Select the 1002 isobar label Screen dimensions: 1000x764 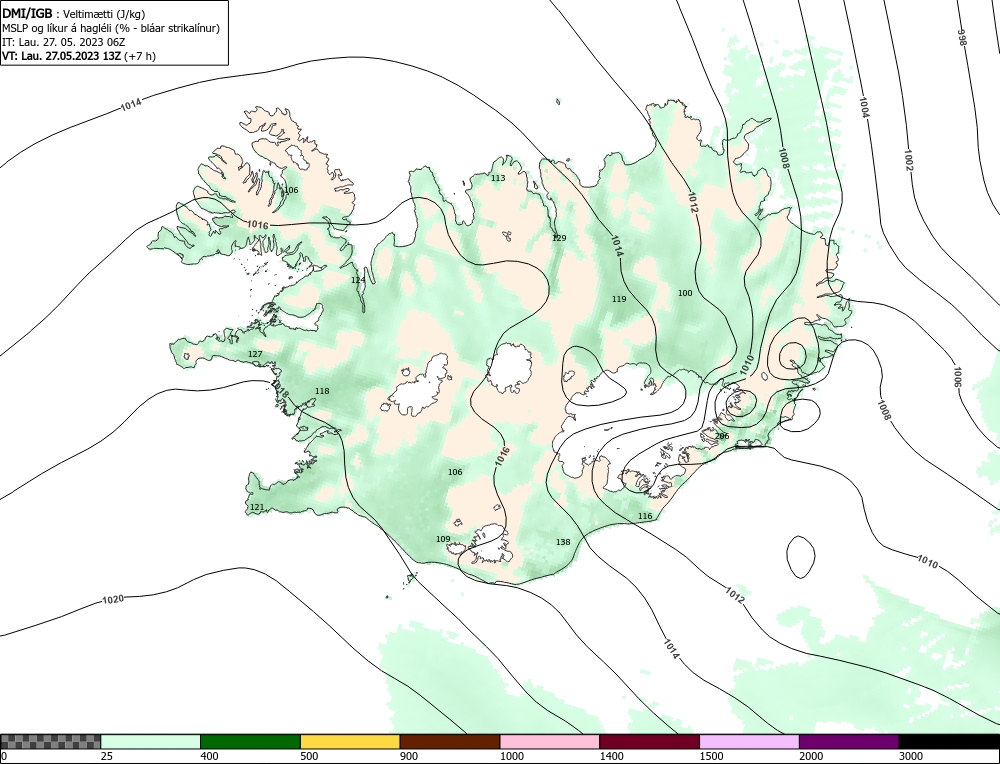pyautogui.click(x=909, y=159)
